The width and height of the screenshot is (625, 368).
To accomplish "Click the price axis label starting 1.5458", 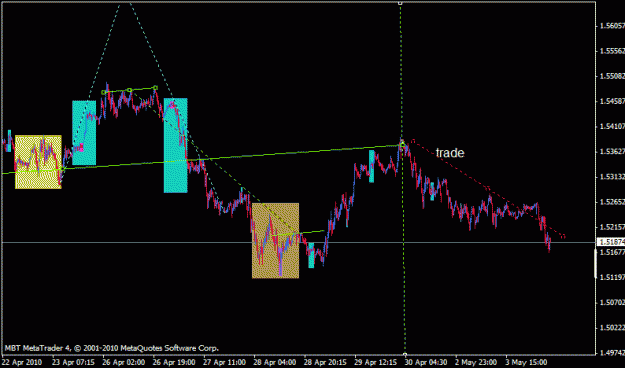I will 612,101.
